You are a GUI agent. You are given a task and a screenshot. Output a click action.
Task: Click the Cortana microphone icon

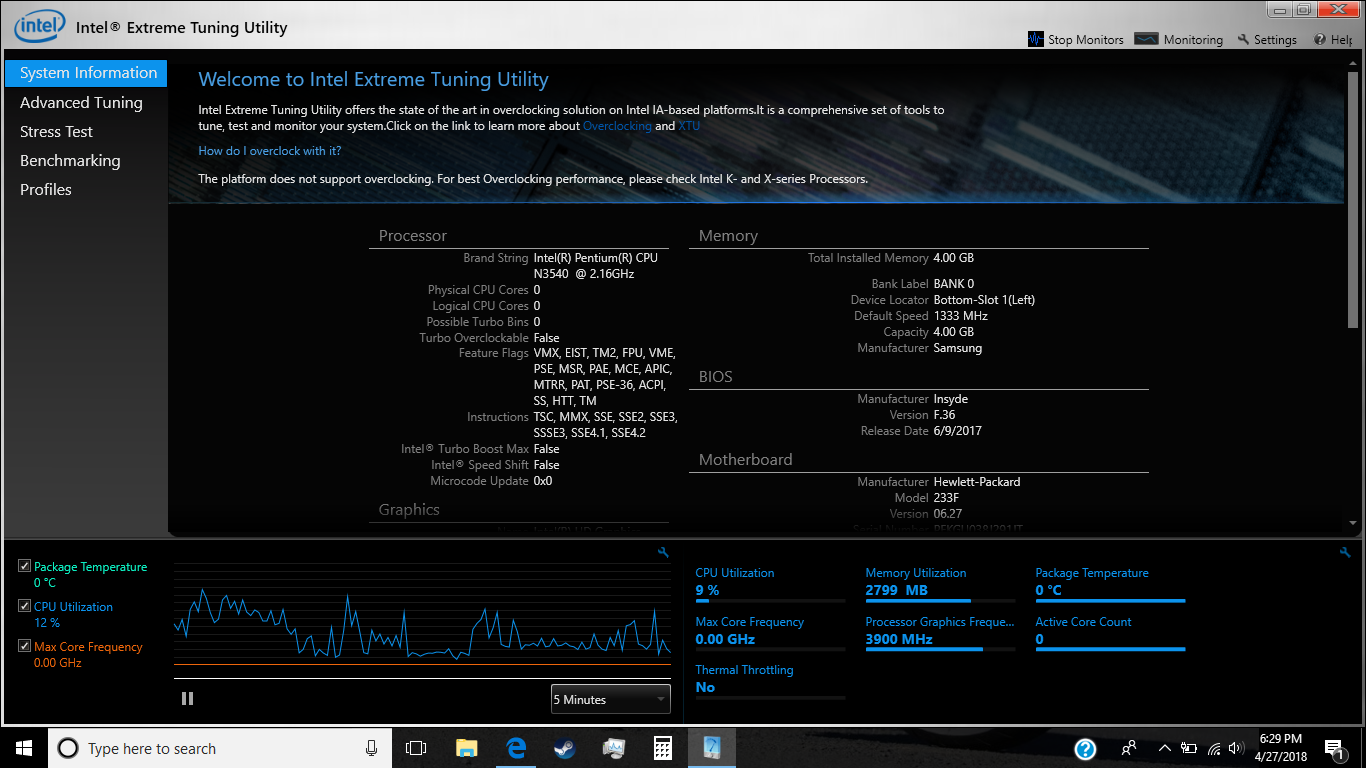372,748
